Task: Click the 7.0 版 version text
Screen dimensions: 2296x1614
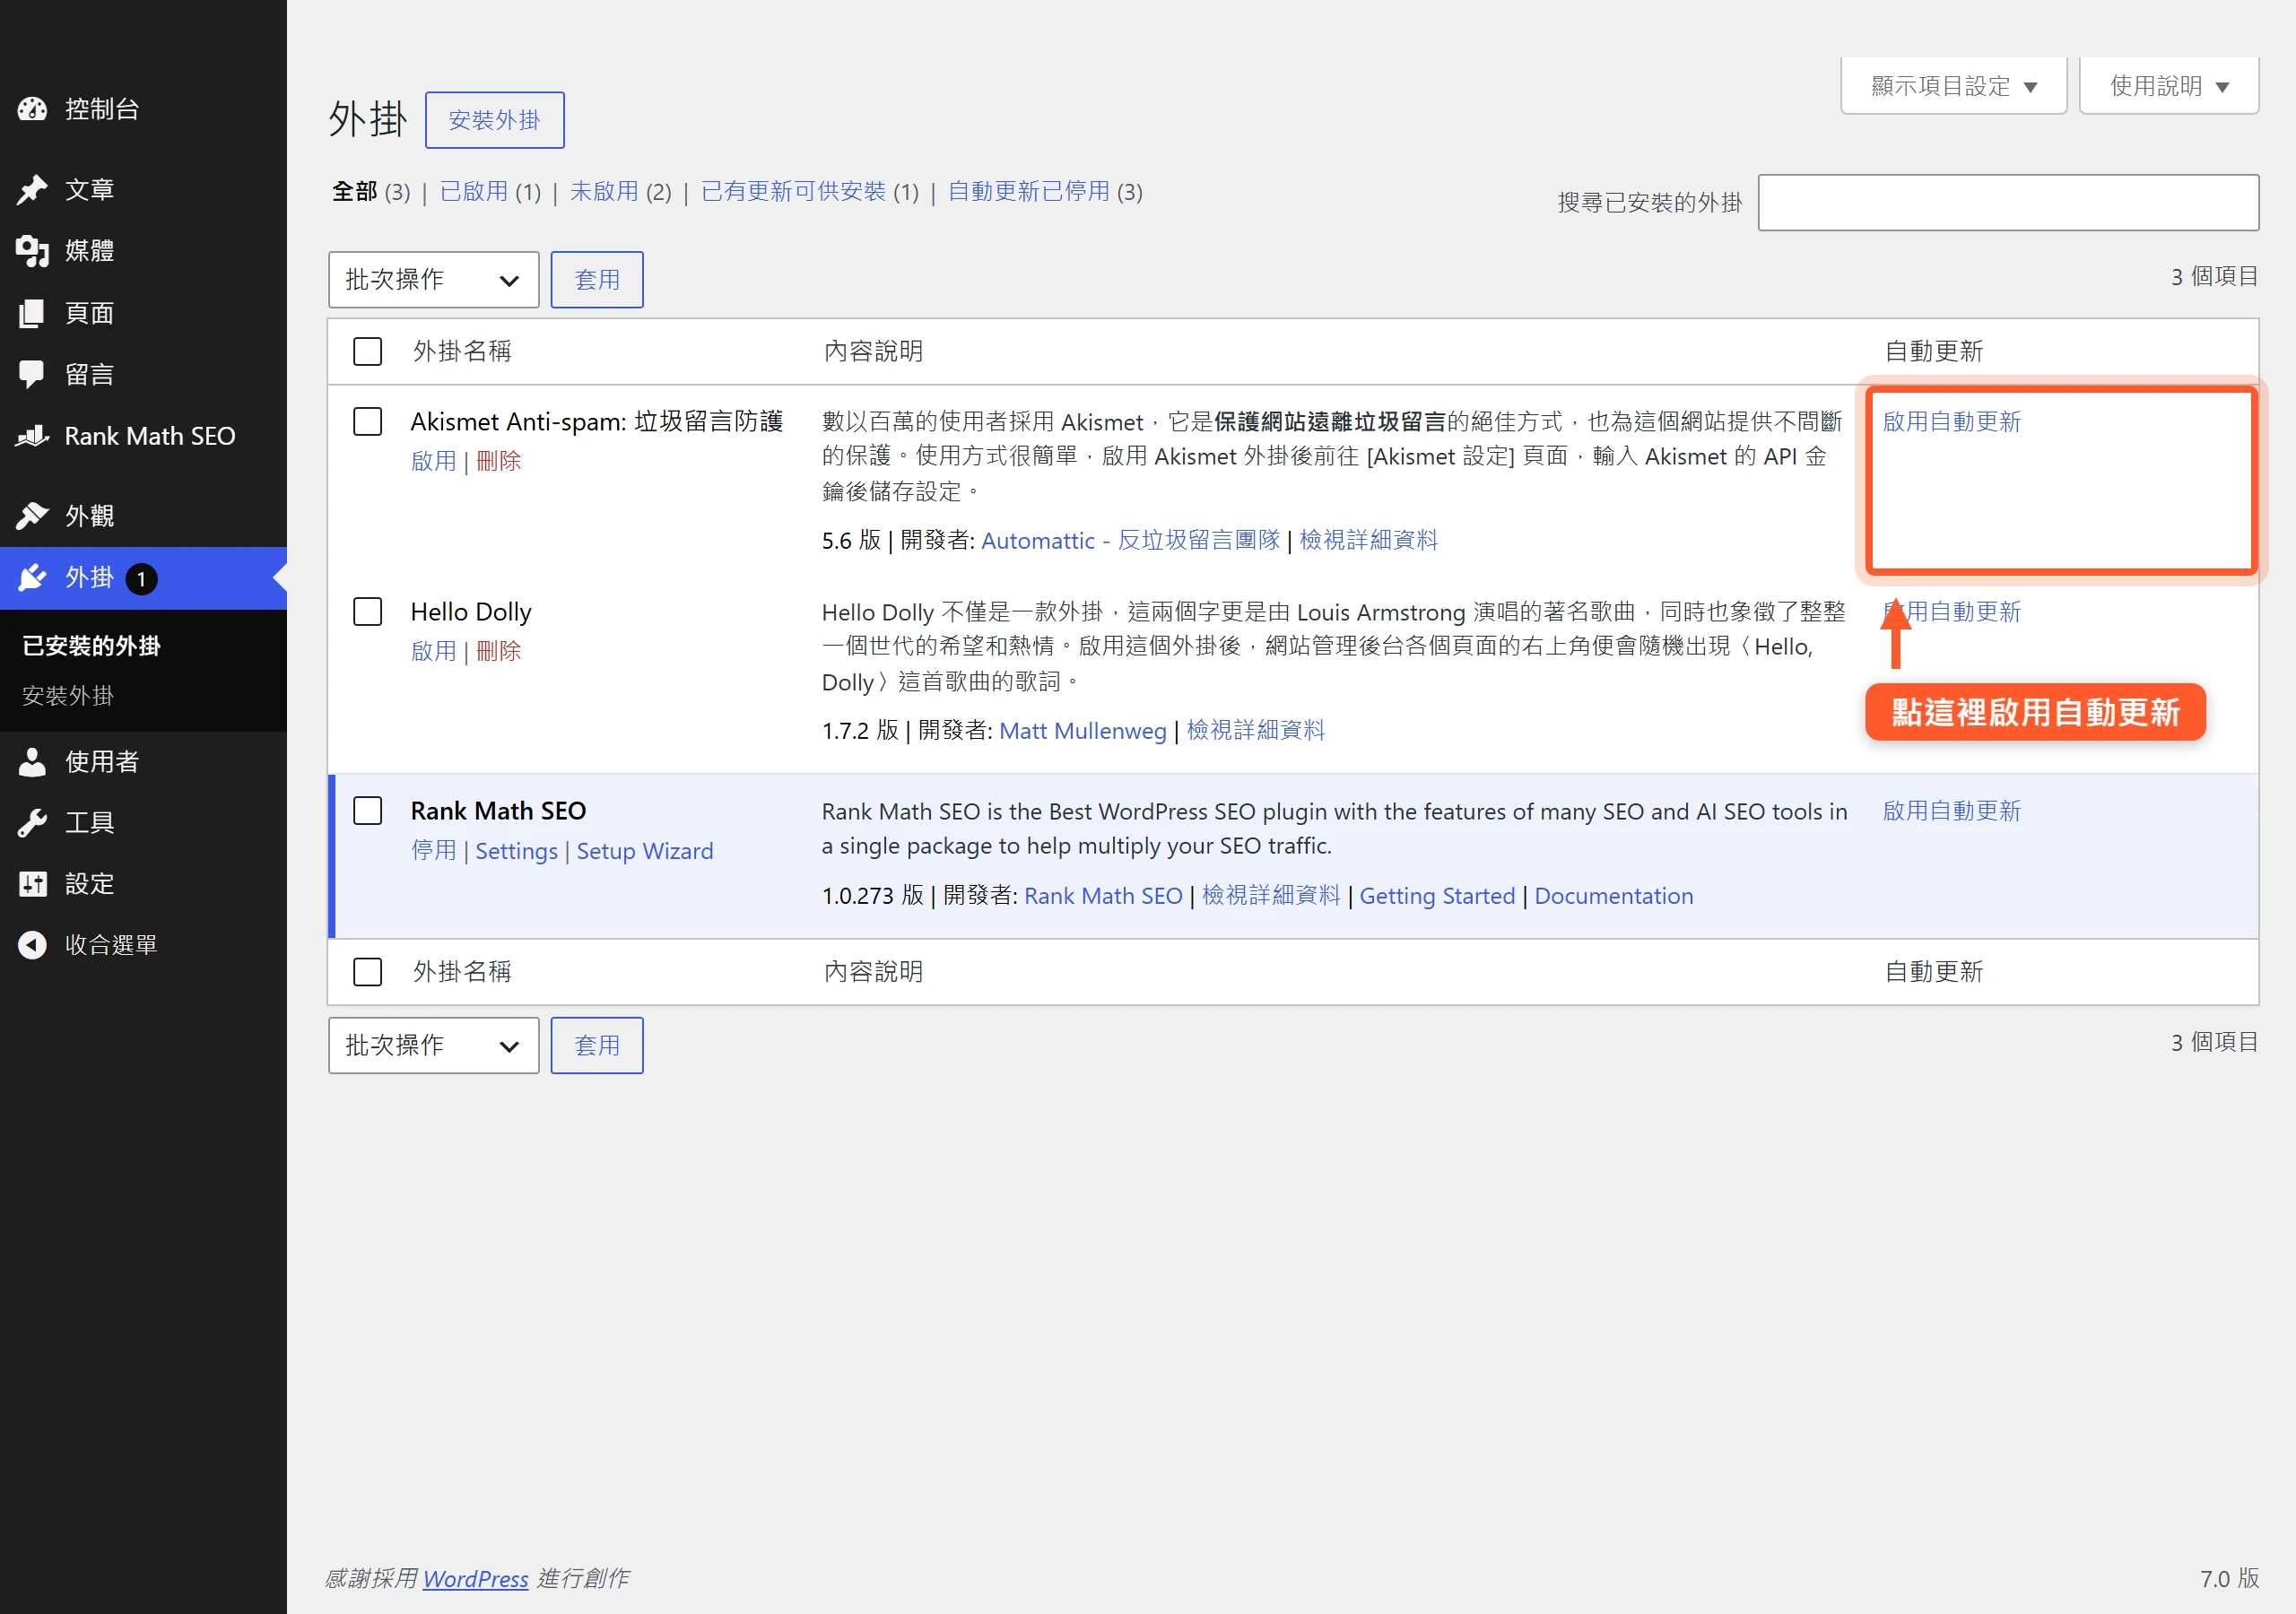Action: 2229,1578
